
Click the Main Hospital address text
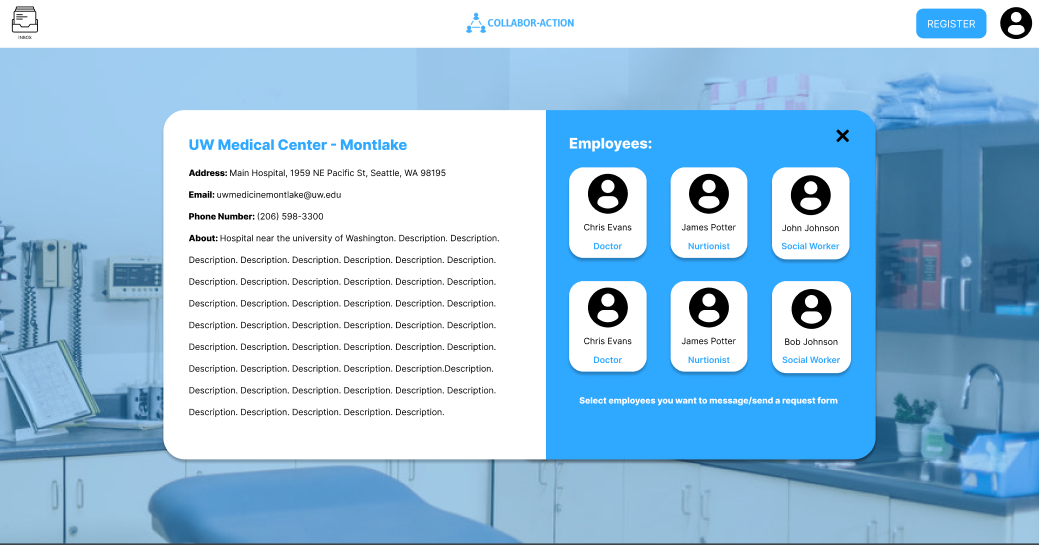(x=337, y=173)
